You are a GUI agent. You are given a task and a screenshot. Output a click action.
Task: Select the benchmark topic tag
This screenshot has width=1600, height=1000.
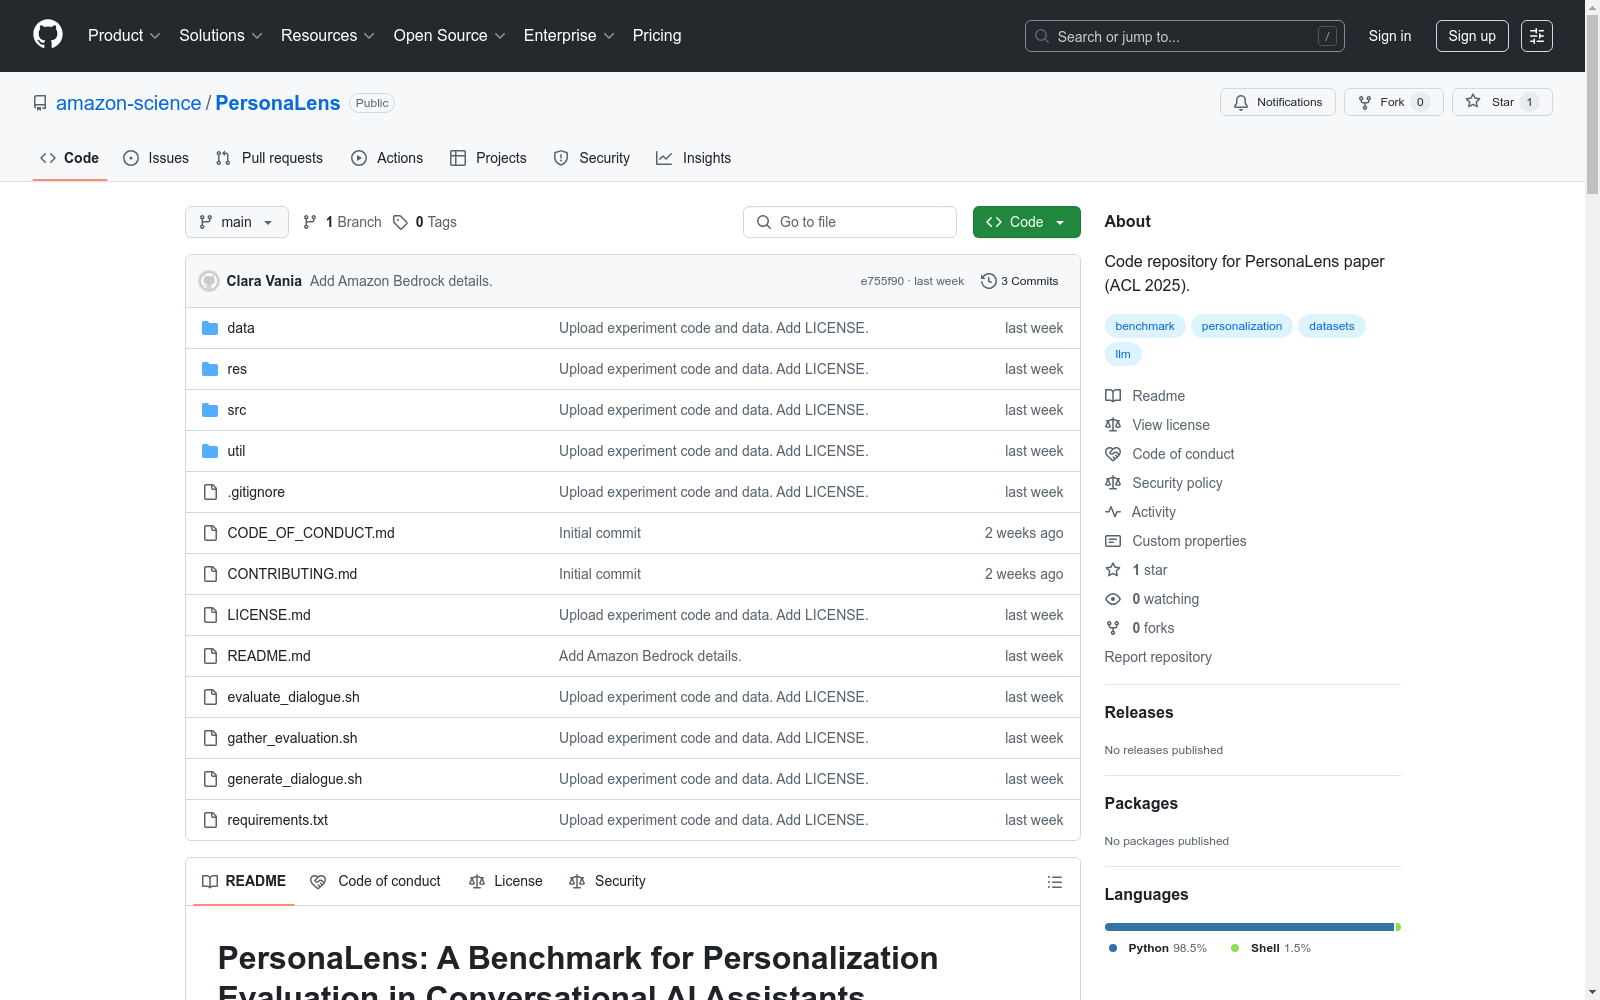pyautogui.click(x=1145, y=326)
